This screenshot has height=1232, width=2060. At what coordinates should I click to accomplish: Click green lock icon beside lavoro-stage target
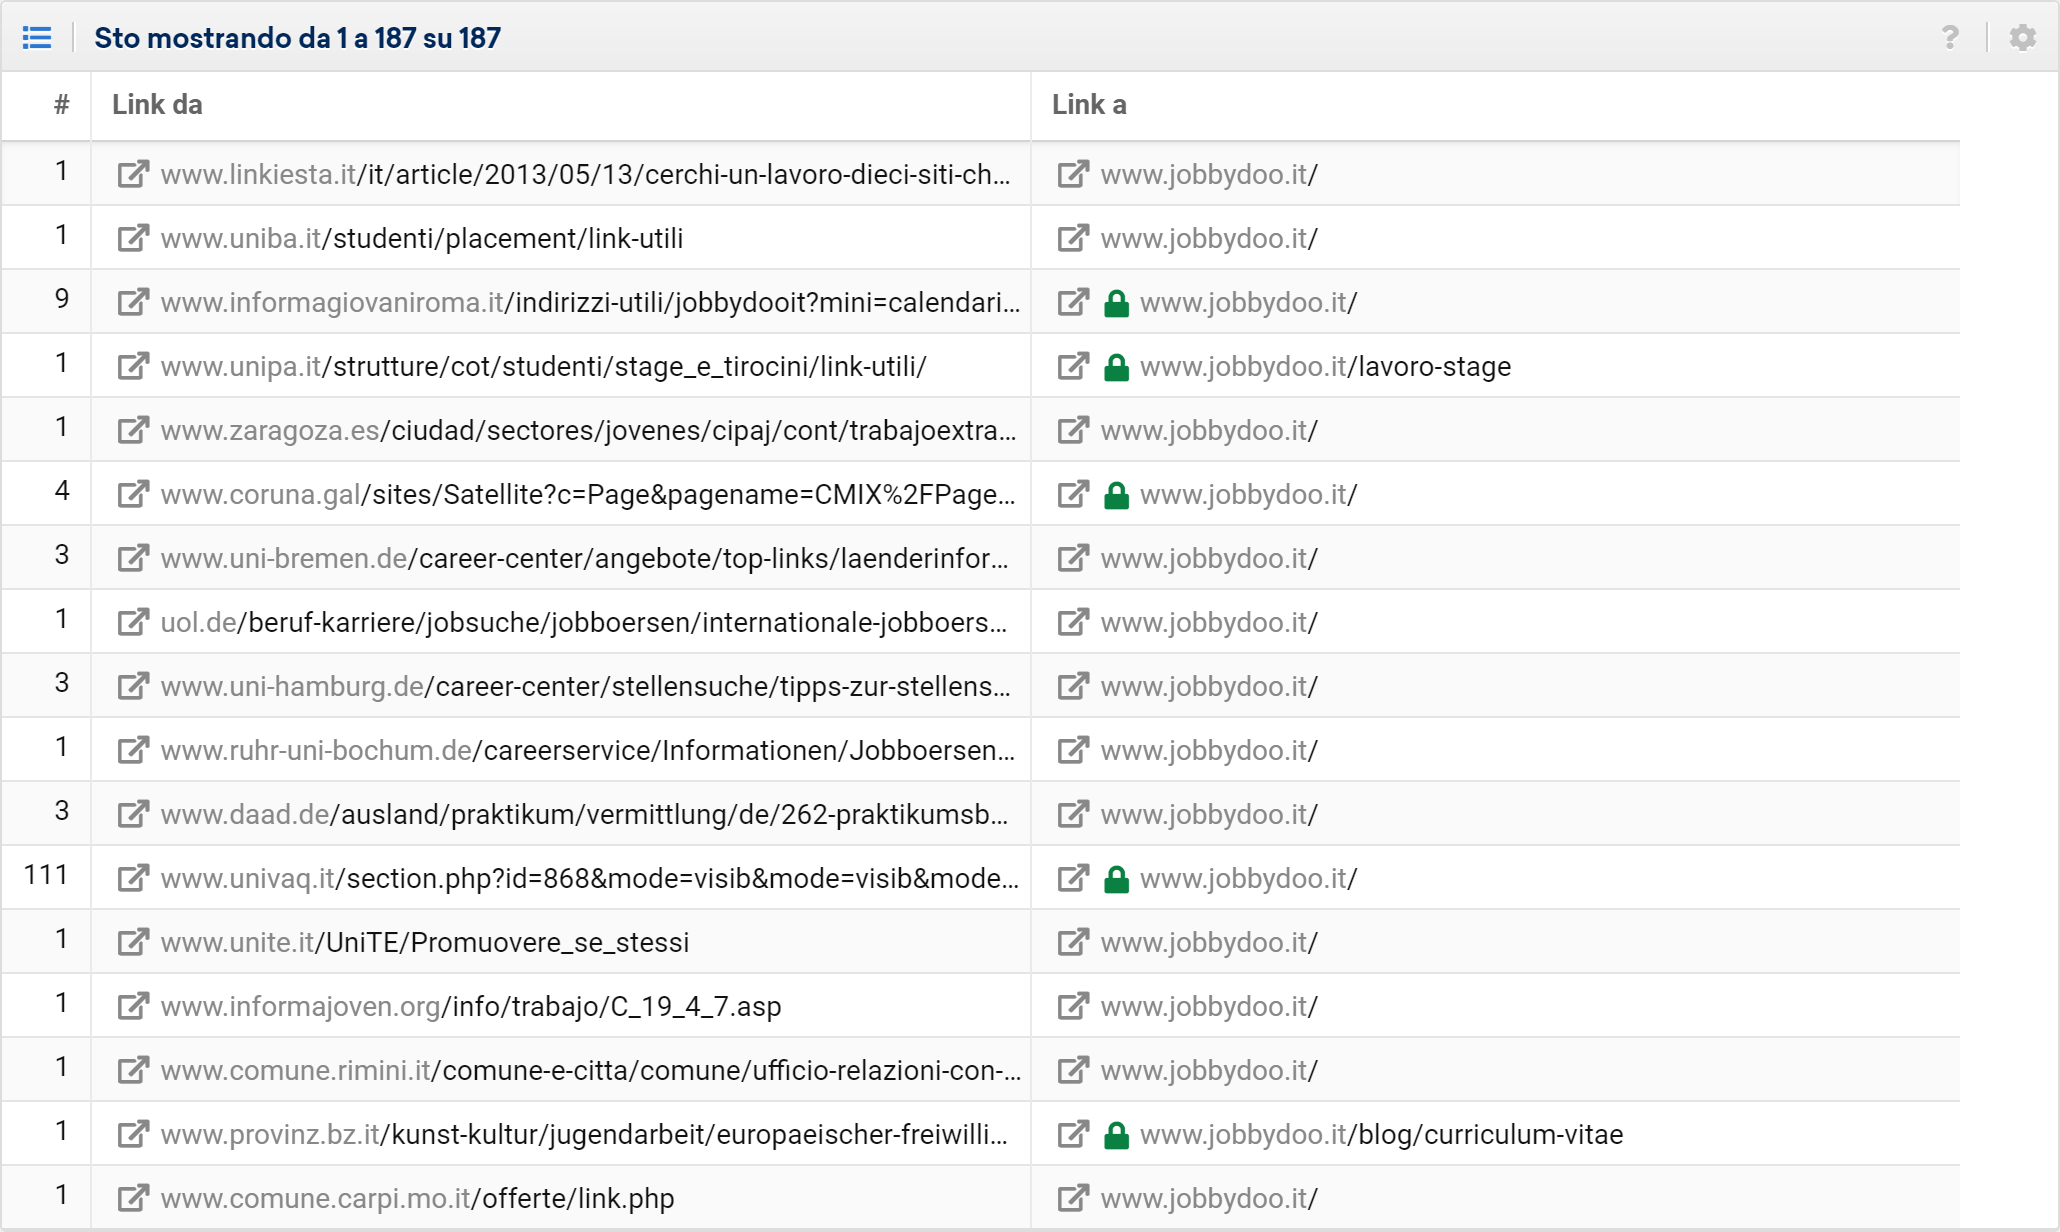pos(1116,367)
